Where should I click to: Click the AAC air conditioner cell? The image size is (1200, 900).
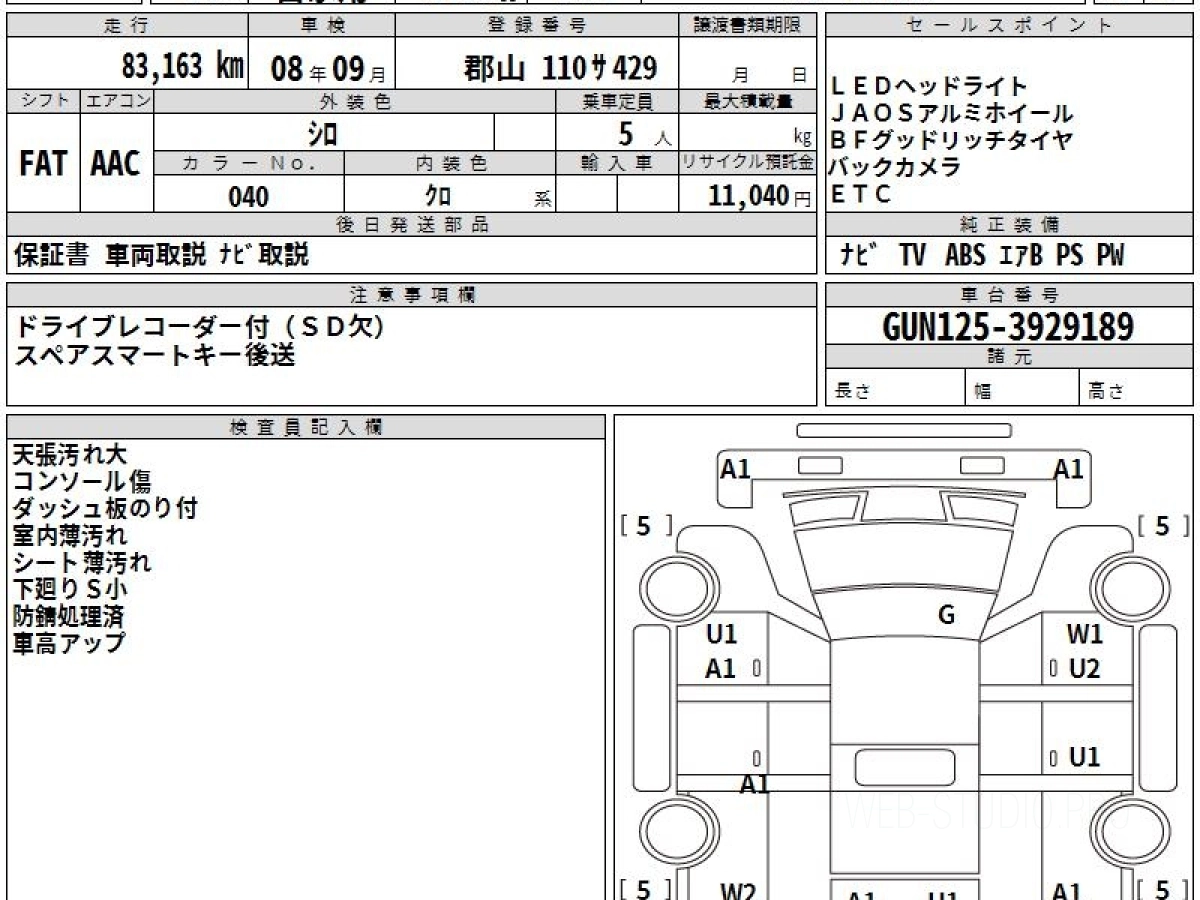point(116,164)
